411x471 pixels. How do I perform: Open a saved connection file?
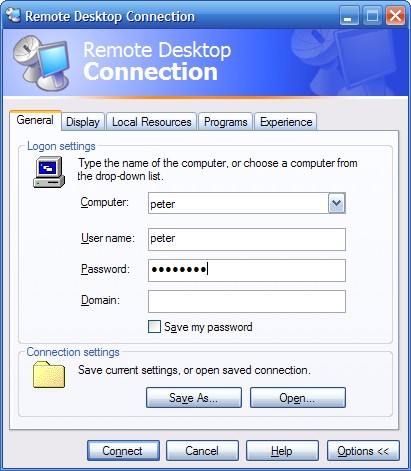click(x=298, y=397)
